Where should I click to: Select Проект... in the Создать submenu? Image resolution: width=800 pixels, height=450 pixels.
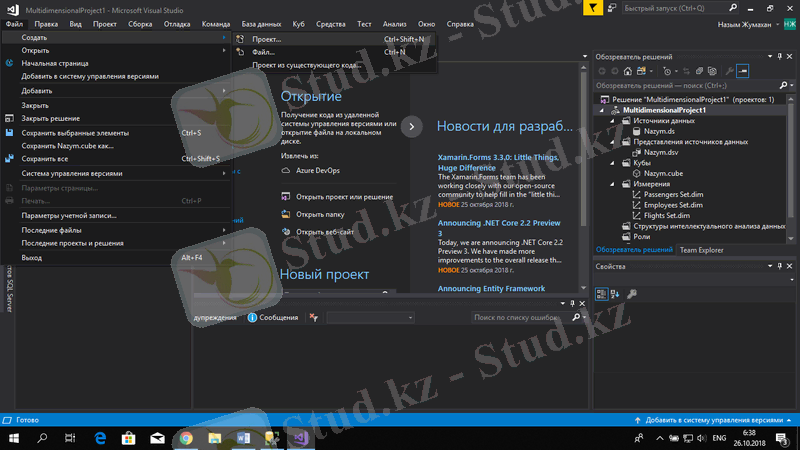[267, 39]
